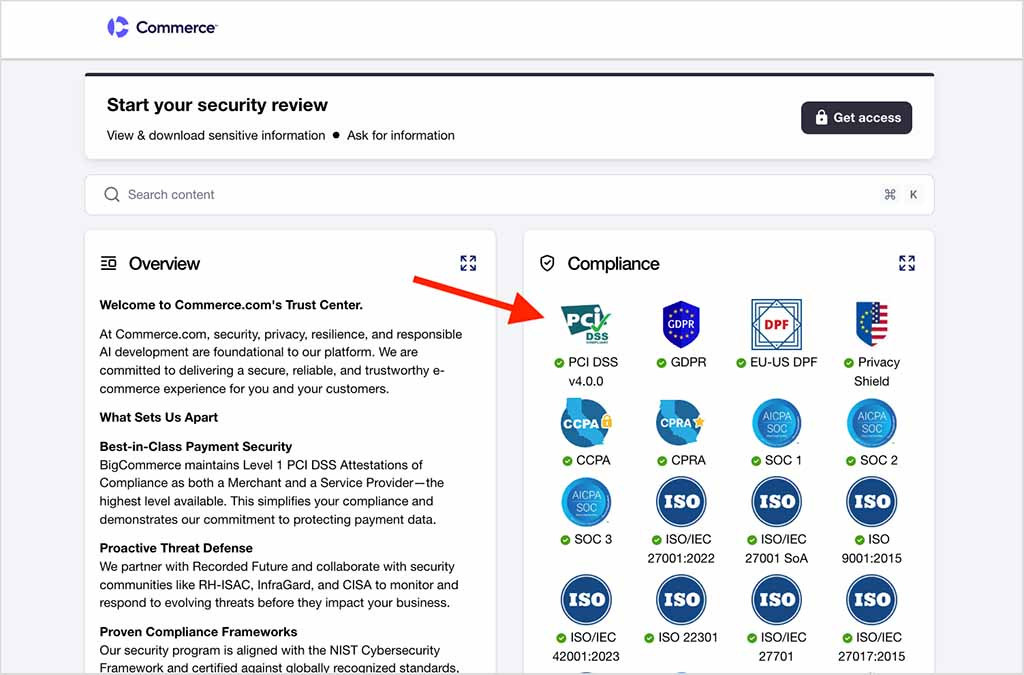The width and height of the screenshot is (1024, 675).
Task: Open the EU-US DPF badge
Action: pos(776,324)
